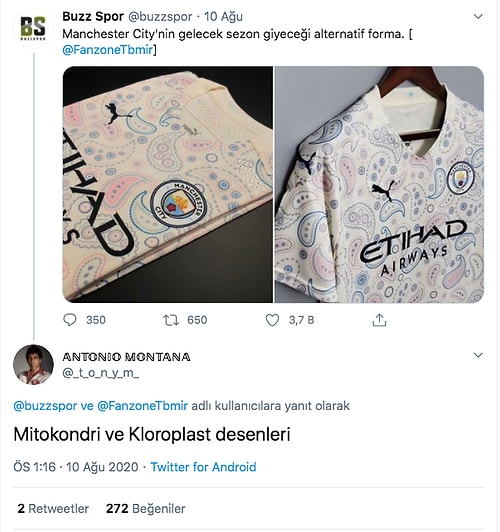Click the 10 Ağu tweet date
Image resolution: width=500 pixels, height=532 pixels.
[x=223, y=16]
